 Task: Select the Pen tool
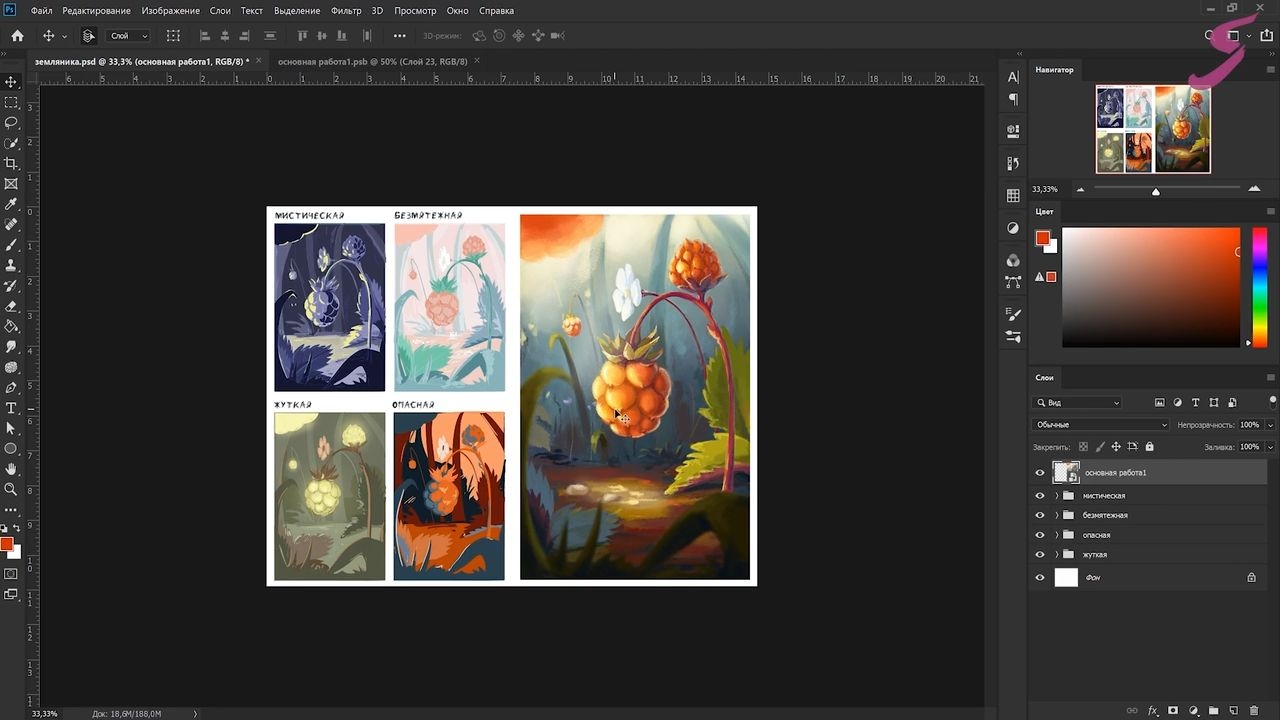pos(11,387)
